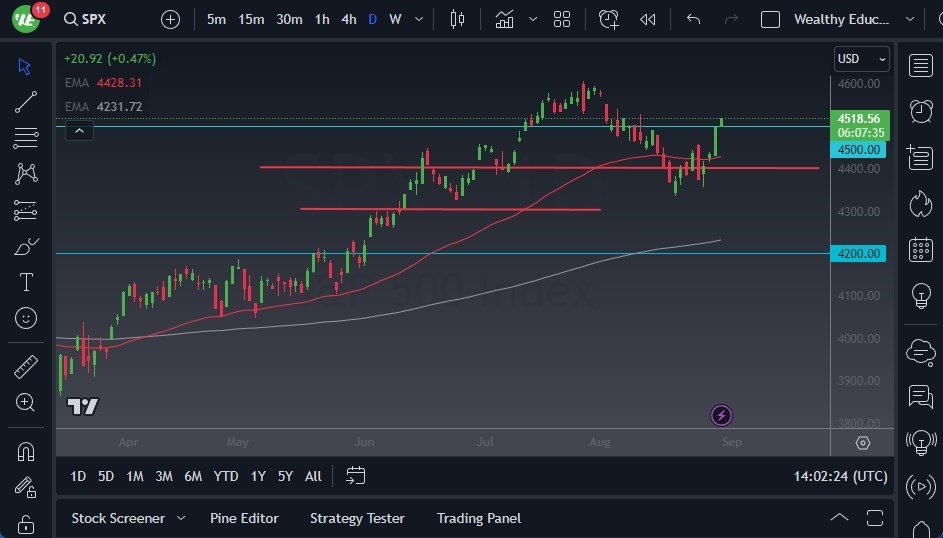Expand more timeframe intervals chevron
943x538 pixels.
coord(419,19)
